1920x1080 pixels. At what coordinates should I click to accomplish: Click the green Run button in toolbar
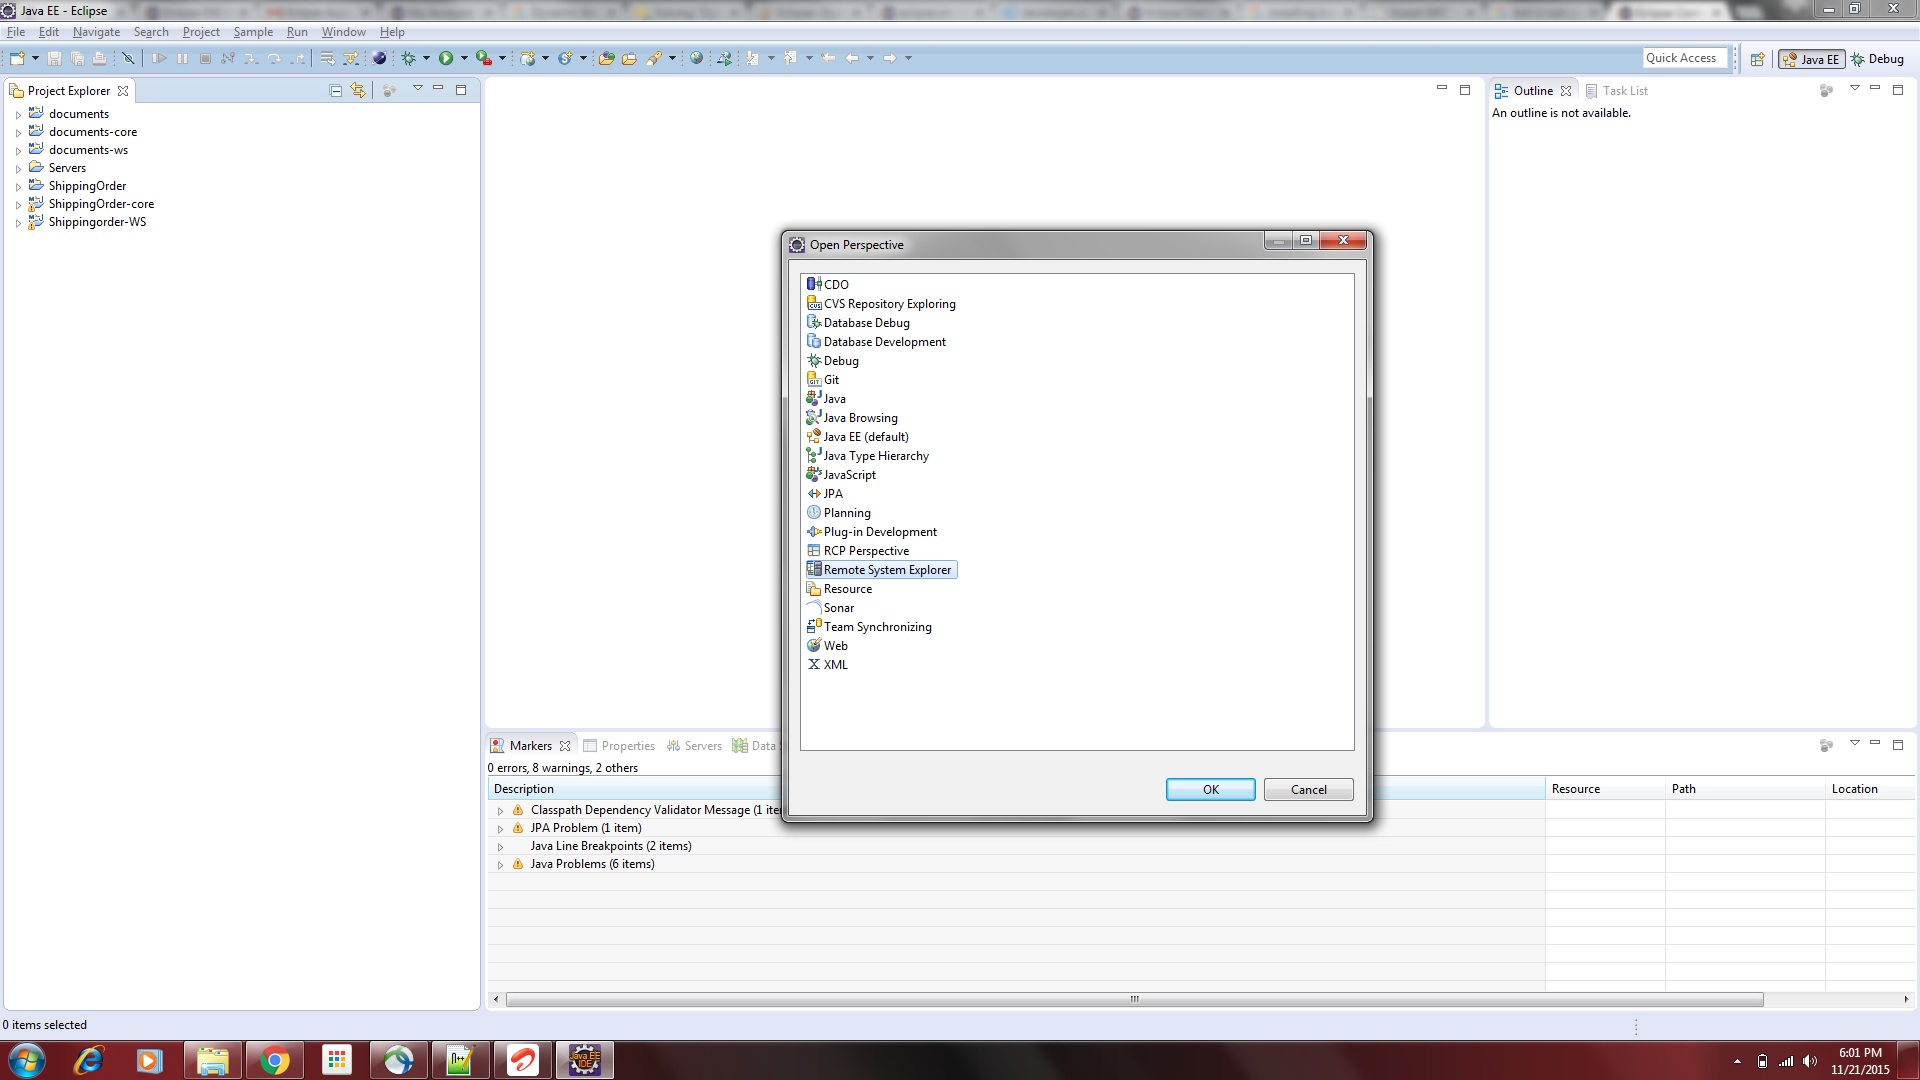tap(446, 58)
